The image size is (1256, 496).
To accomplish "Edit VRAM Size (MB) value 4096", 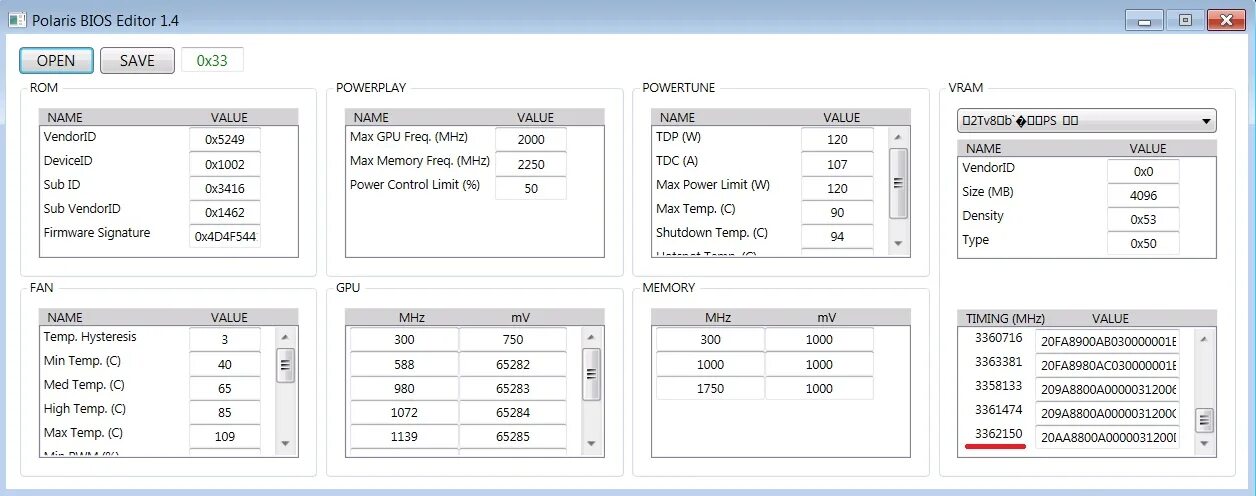I will pos(1143,195).
